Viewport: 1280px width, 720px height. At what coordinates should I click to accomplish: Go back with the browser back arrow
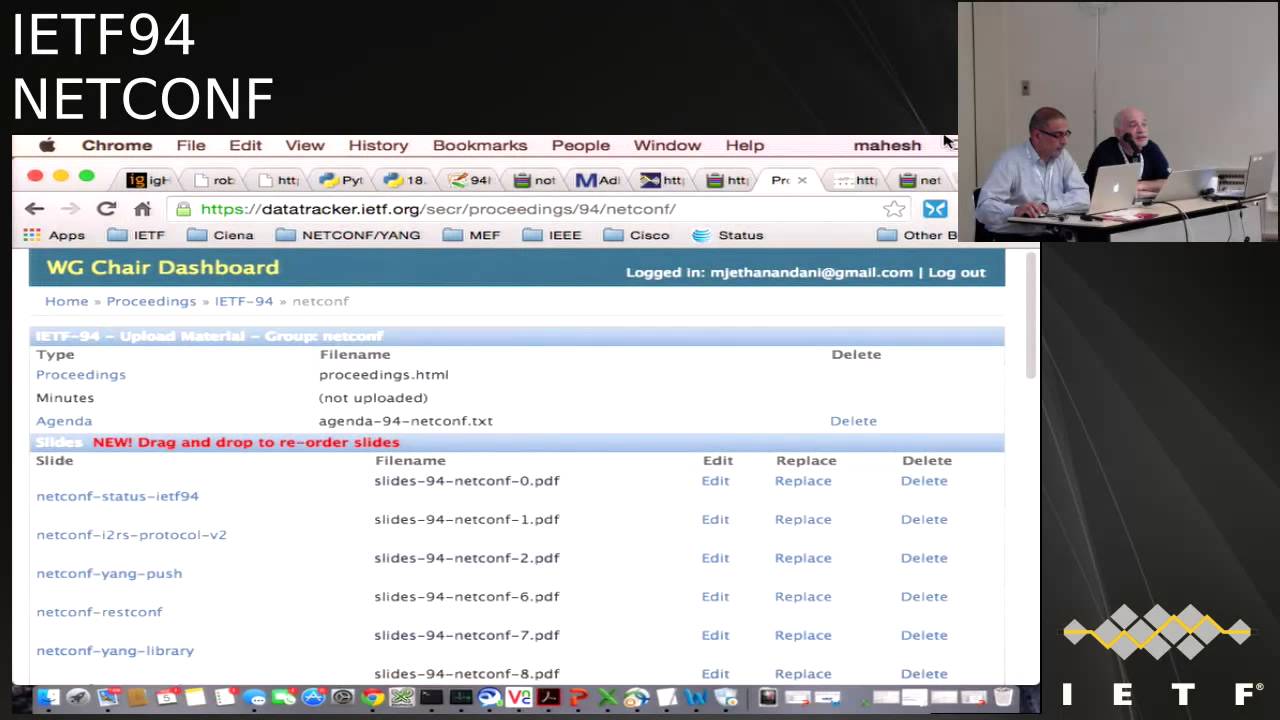pyautogui.click(x=35, y=209)
